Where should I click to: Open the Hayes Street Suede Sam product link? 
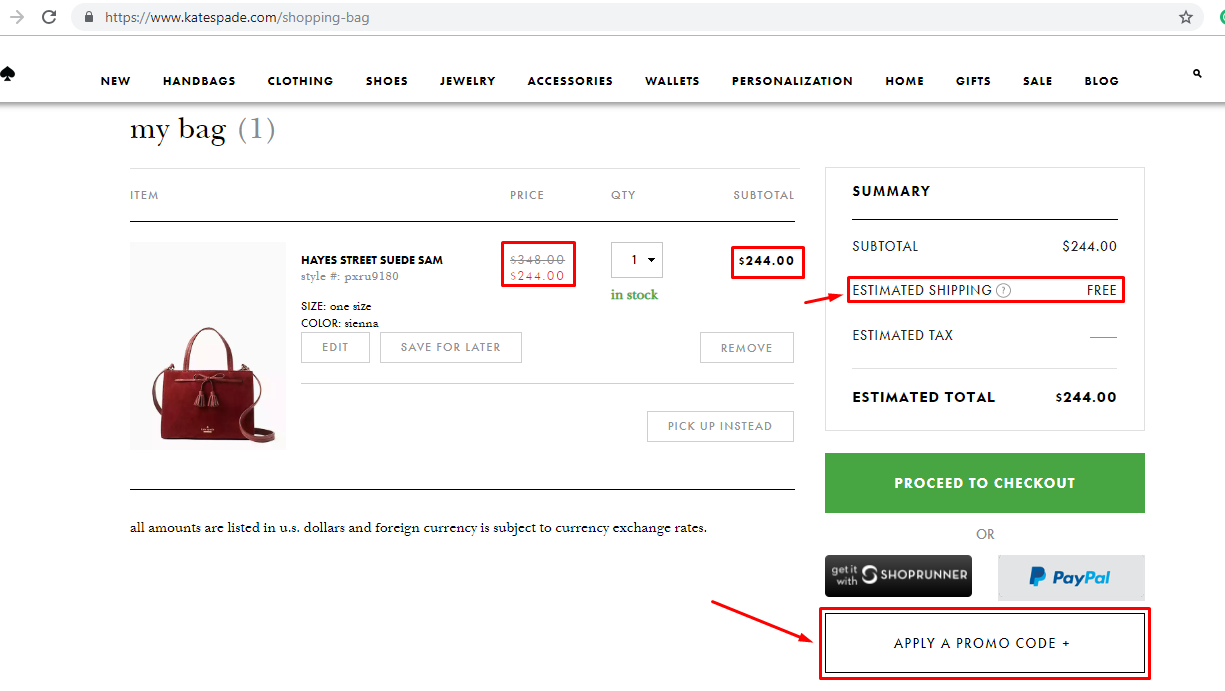[x=372, y=260]
